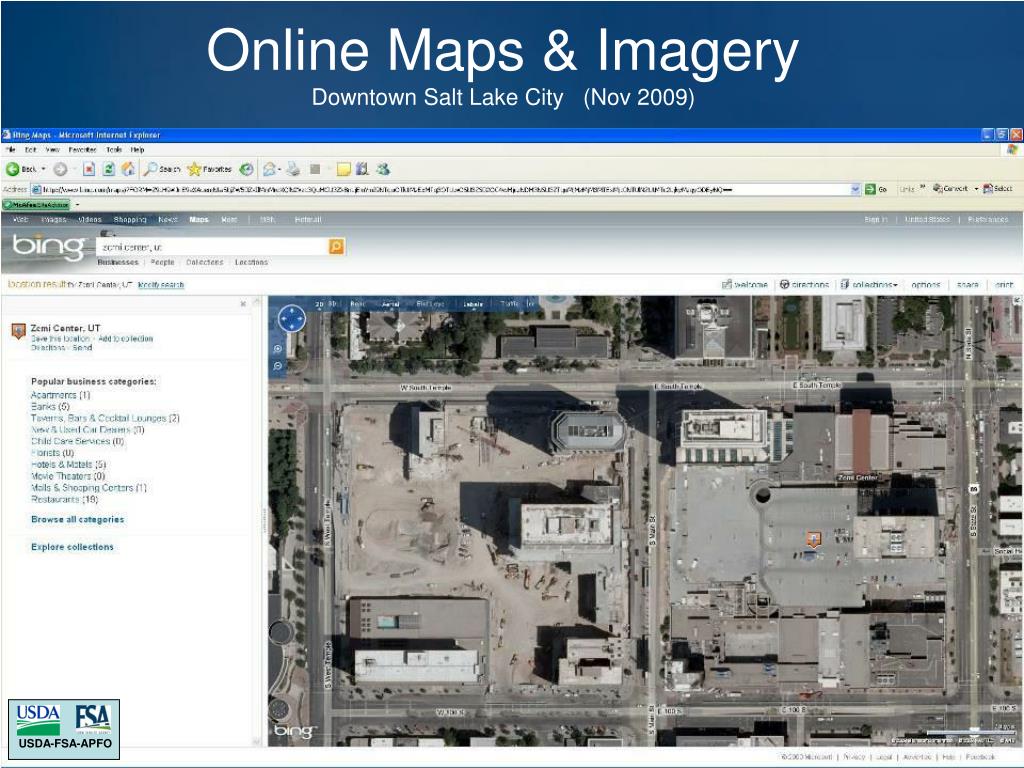
Task: Open the IE Favorites star button
Action: 209,169
